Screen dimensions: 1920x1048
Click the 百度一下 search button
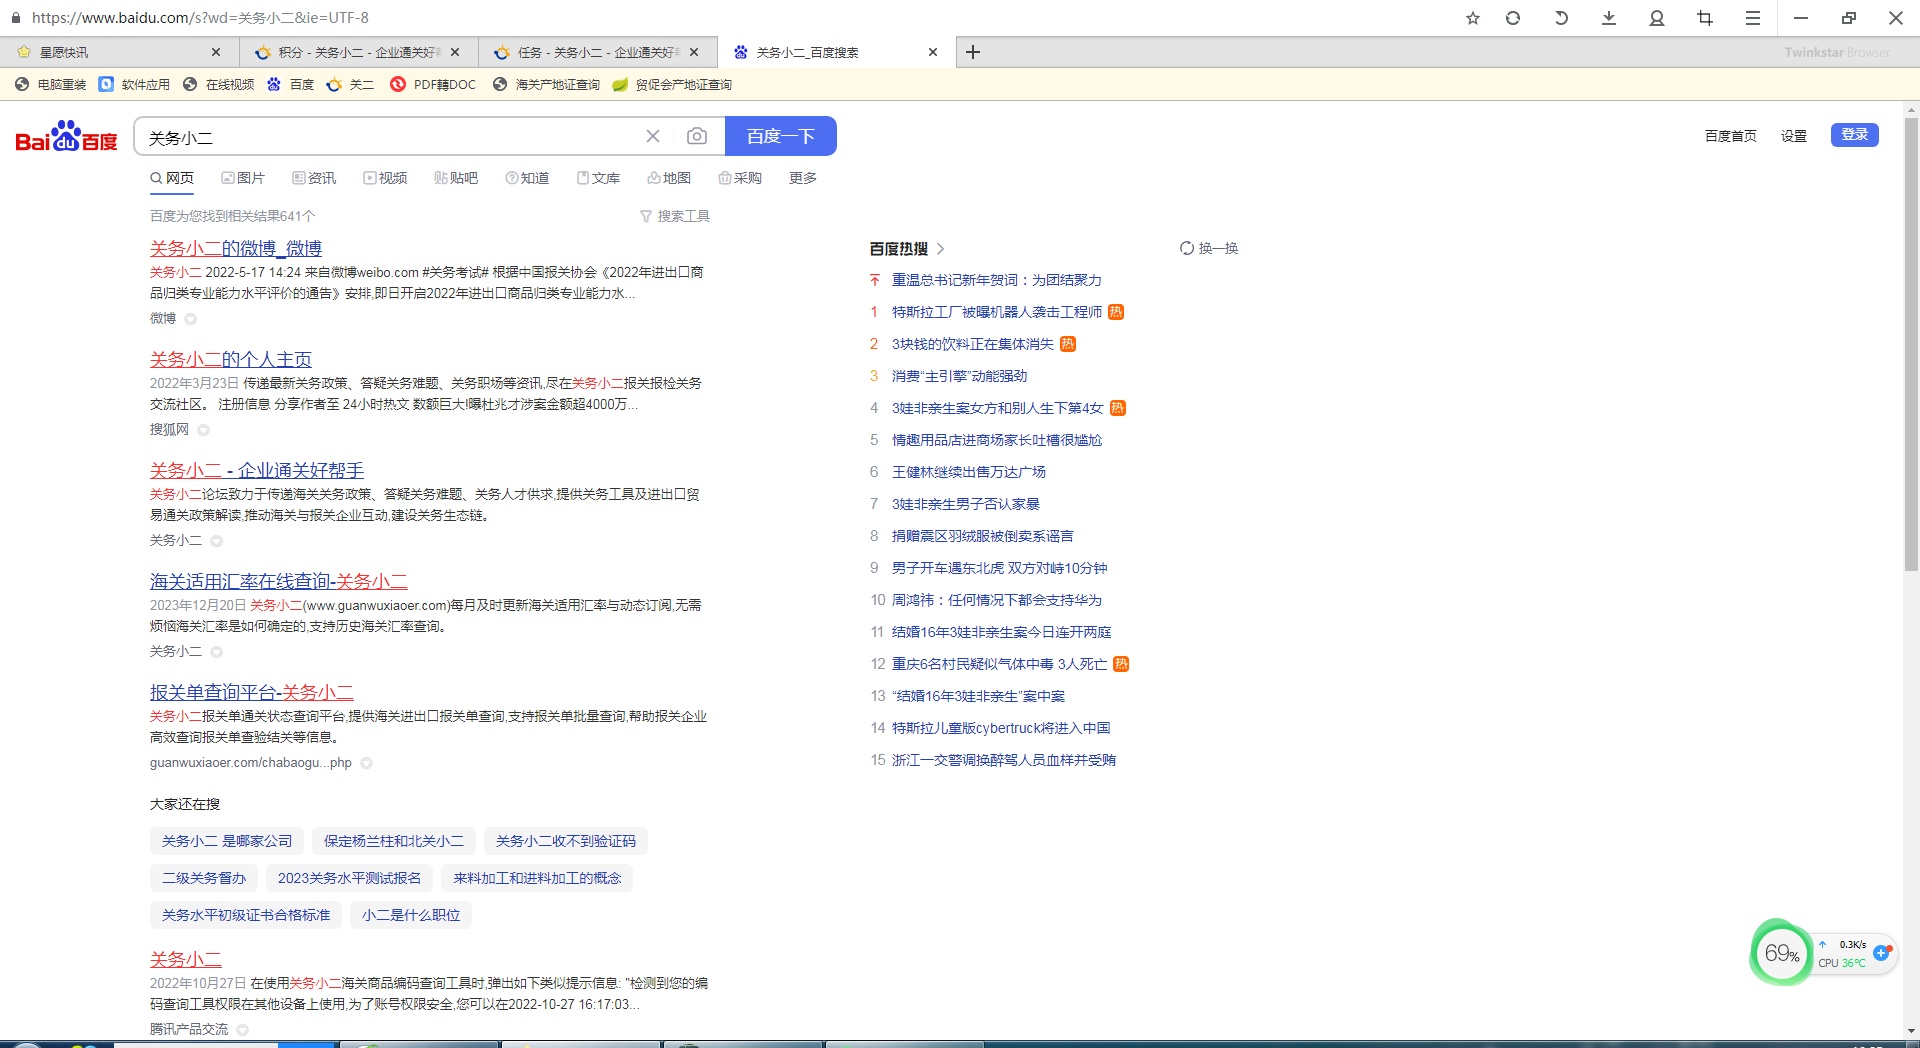(780, 136)
